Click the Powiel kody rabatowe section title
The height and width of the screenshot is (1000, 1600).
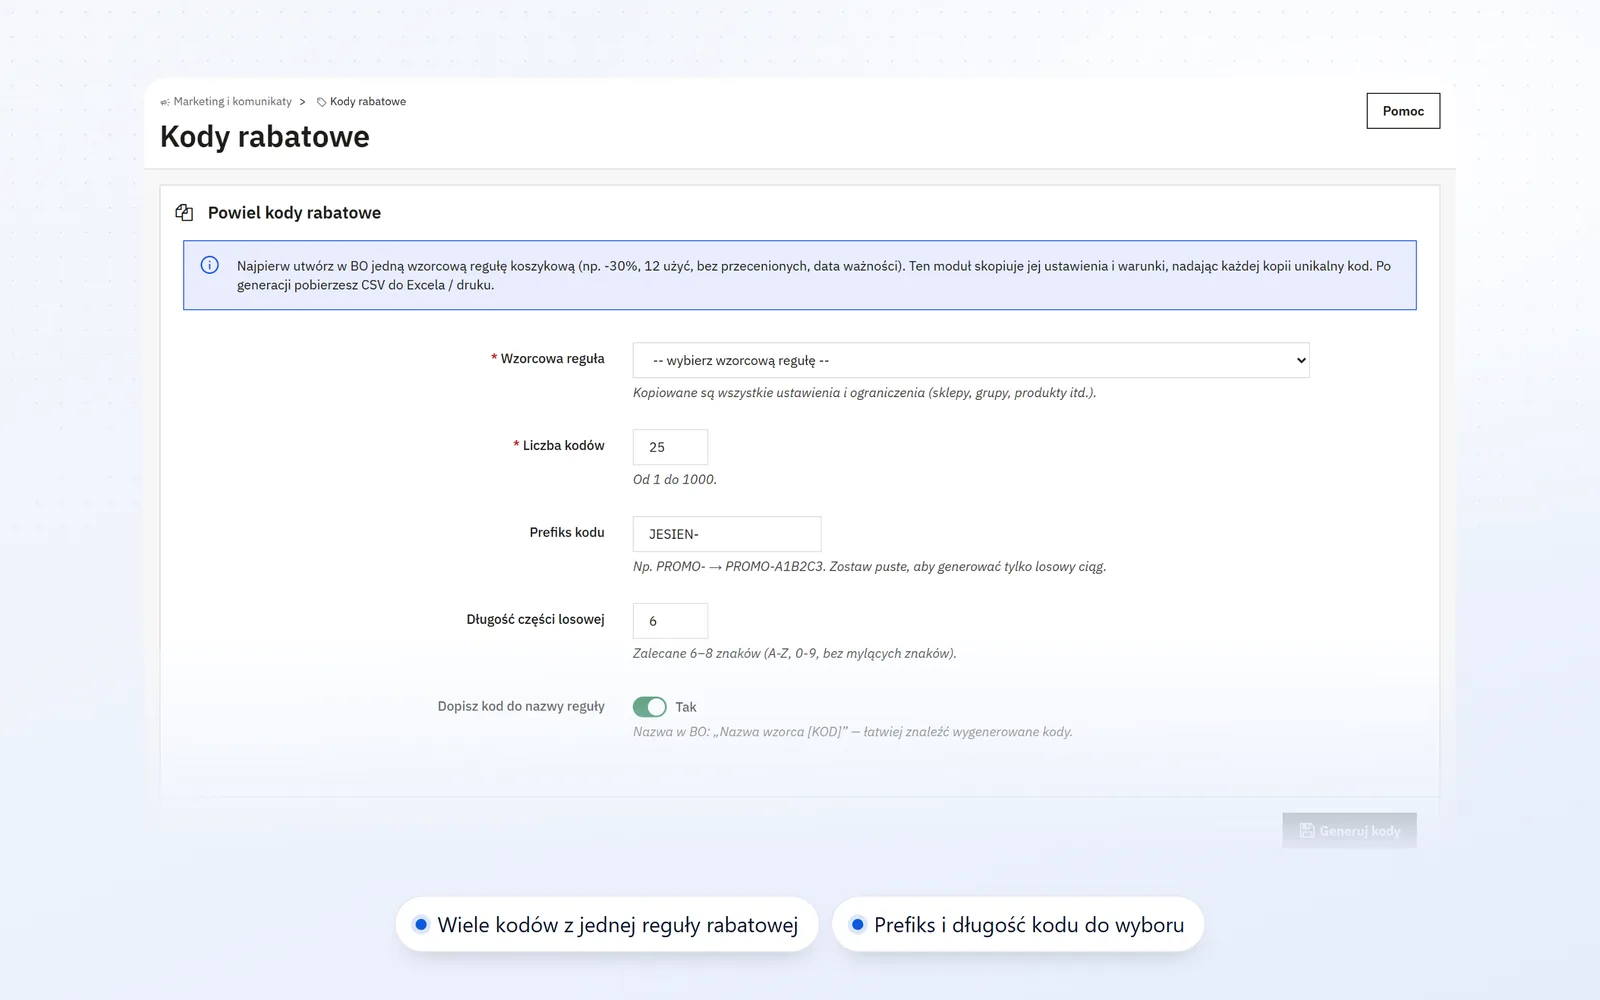[294, 213]
